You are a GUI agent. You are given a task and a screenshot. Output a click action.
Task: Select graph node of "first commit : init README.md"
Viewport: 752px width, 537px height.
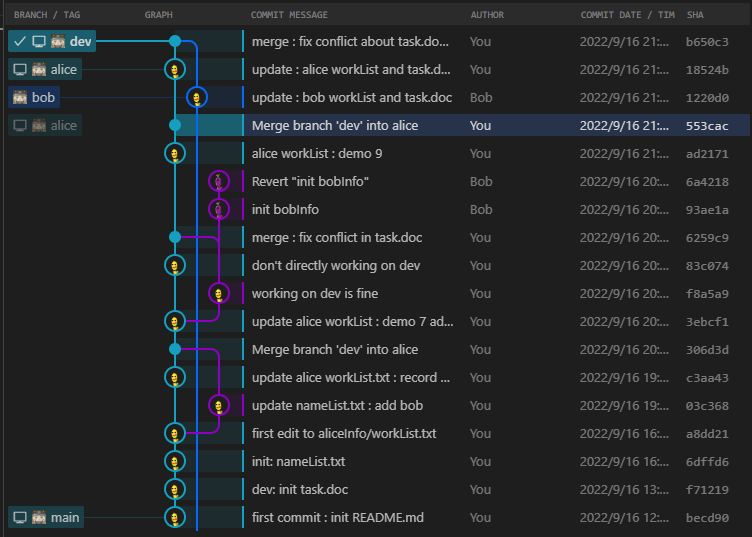175,518
